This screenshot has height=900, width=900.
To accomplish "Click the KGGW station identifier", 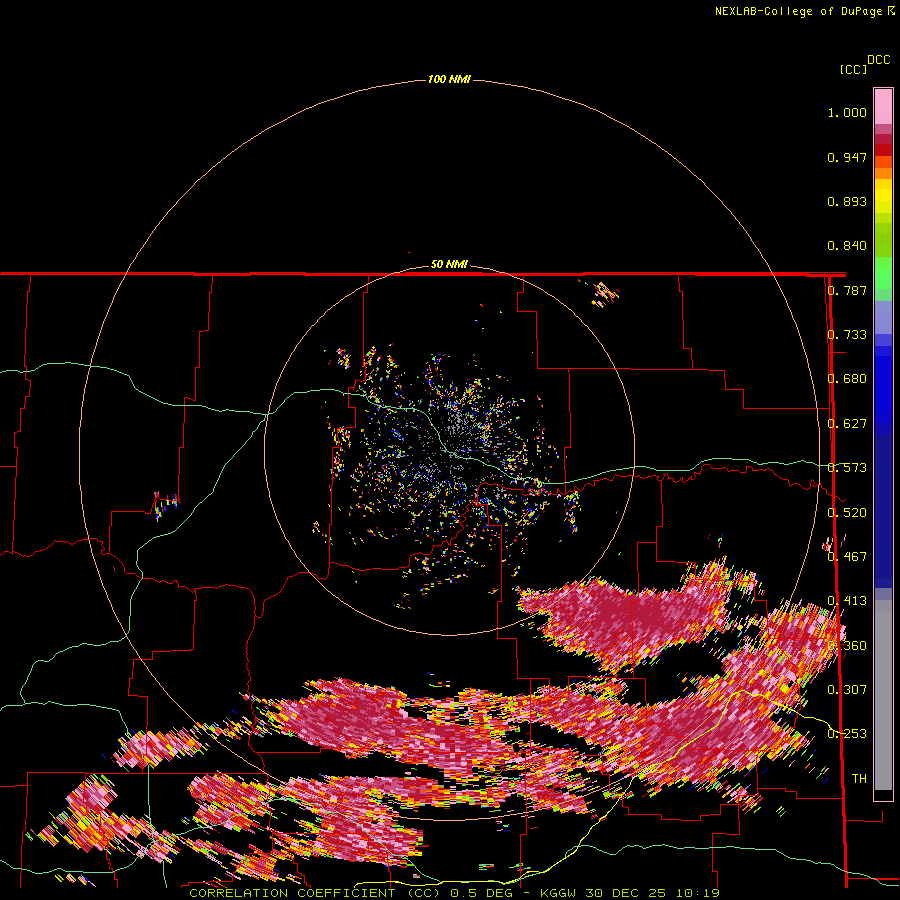I will click(x=559, y=893).
